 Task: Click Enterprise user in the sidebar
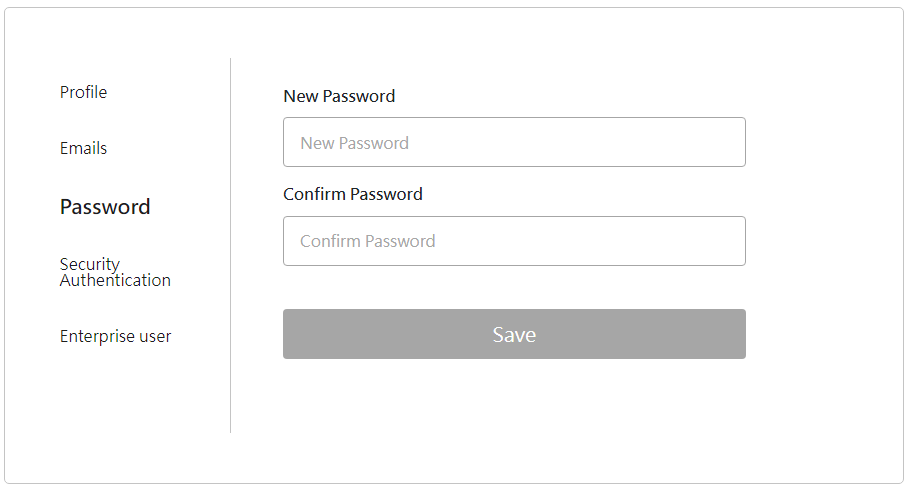(115, 336)
